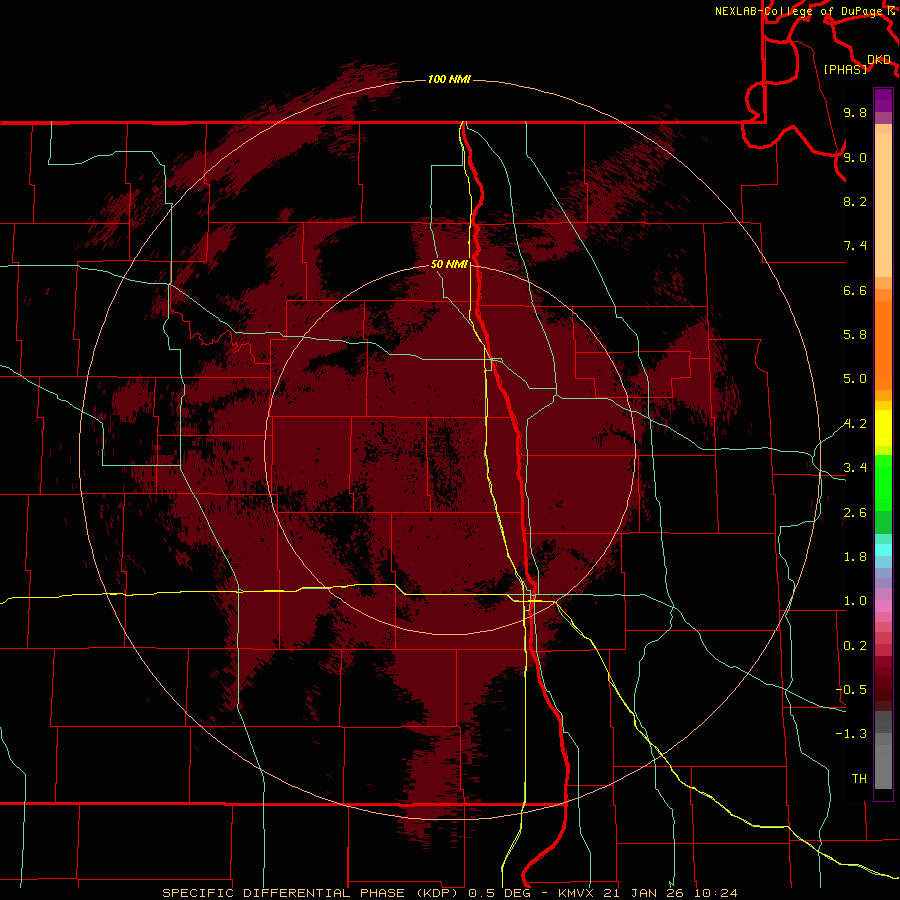900x900 pixels.
Task: Pick the bright green band in color scale
Action: pos(883,482)
